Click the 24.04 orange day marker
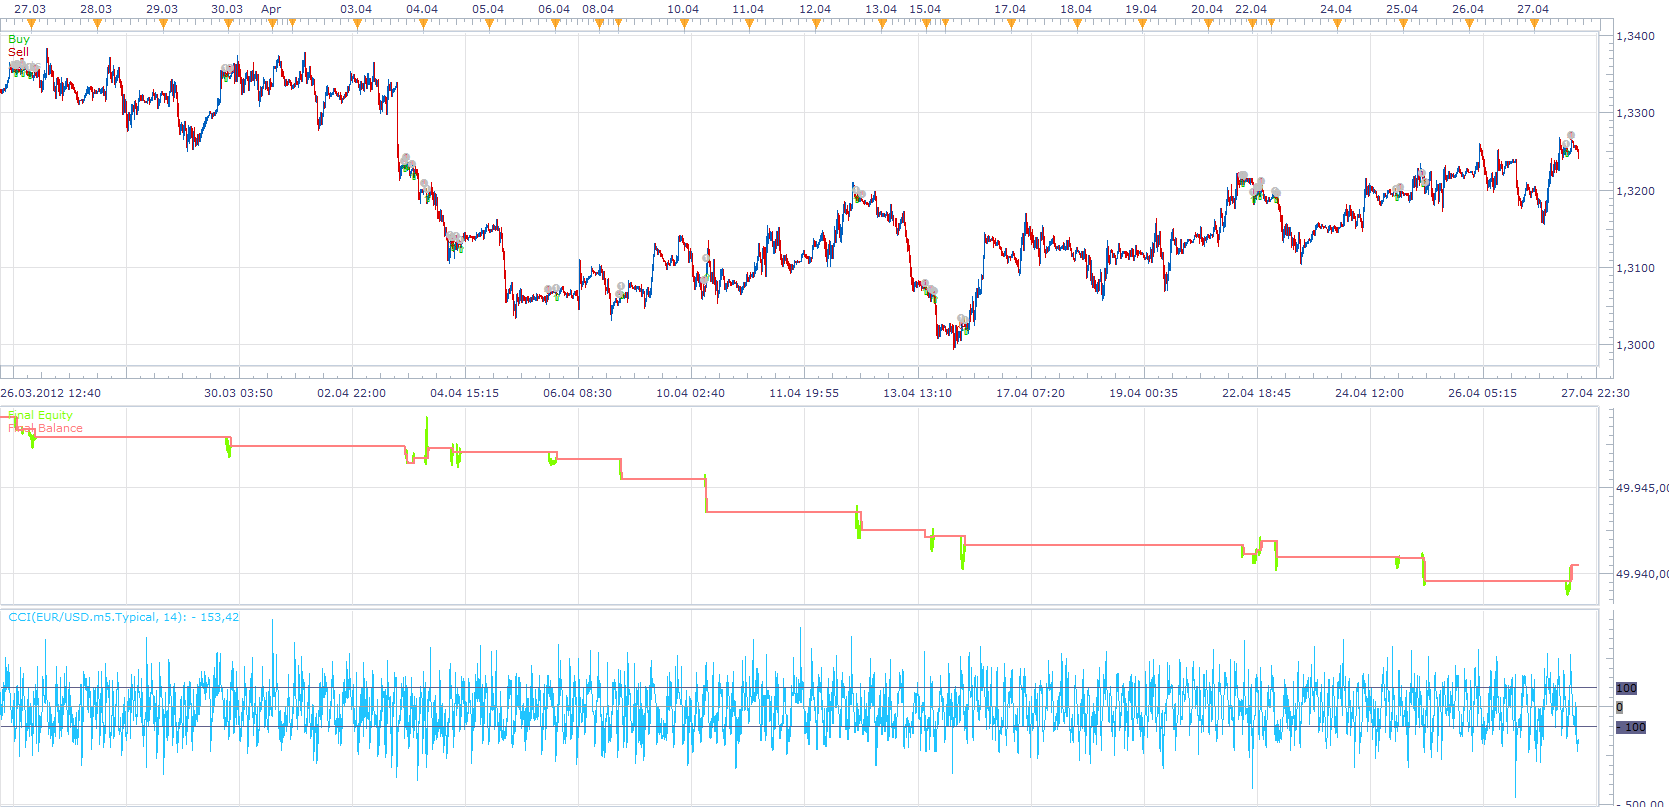Viewport: 1670px width, 807px height. pyautogui.click(x=1337, y=24)
